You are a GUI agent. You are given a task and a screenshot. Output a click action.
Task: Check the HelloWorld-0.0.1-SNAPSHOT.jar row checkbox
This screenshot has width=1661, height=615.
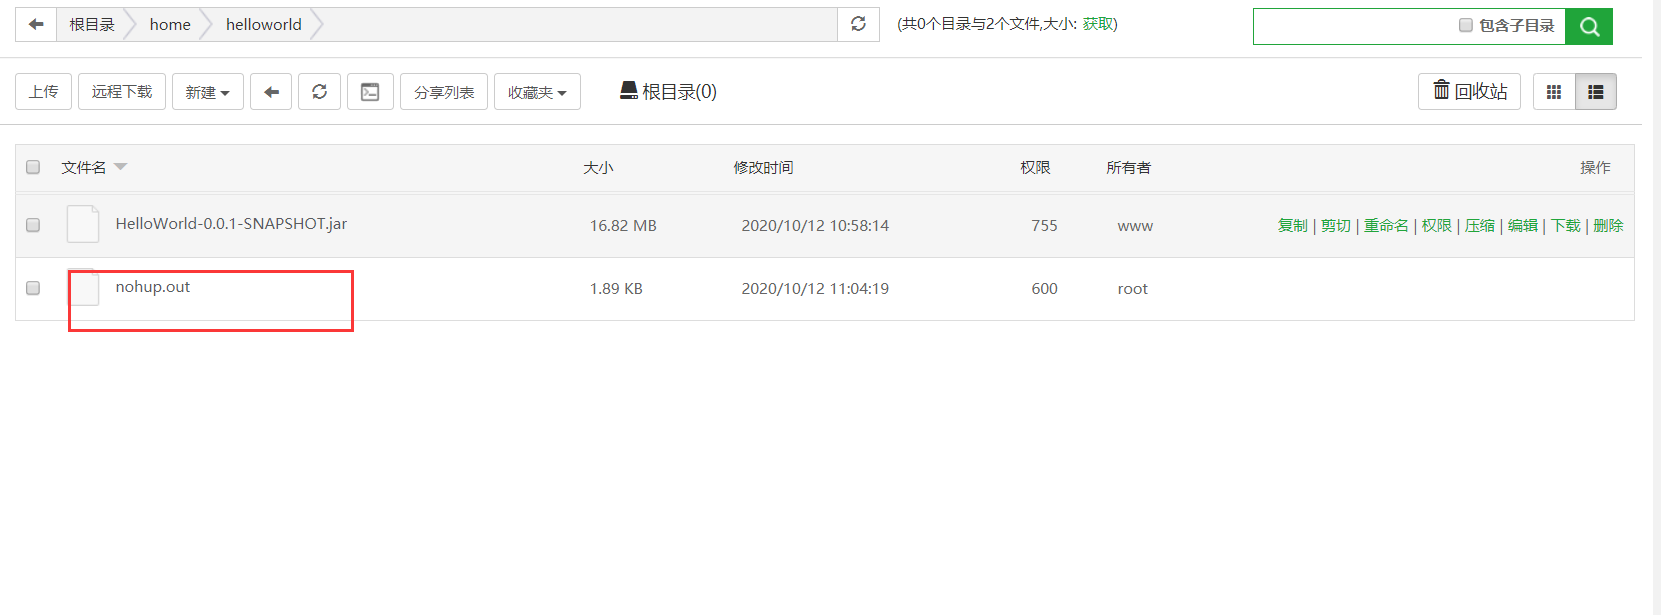coord(33,225)
